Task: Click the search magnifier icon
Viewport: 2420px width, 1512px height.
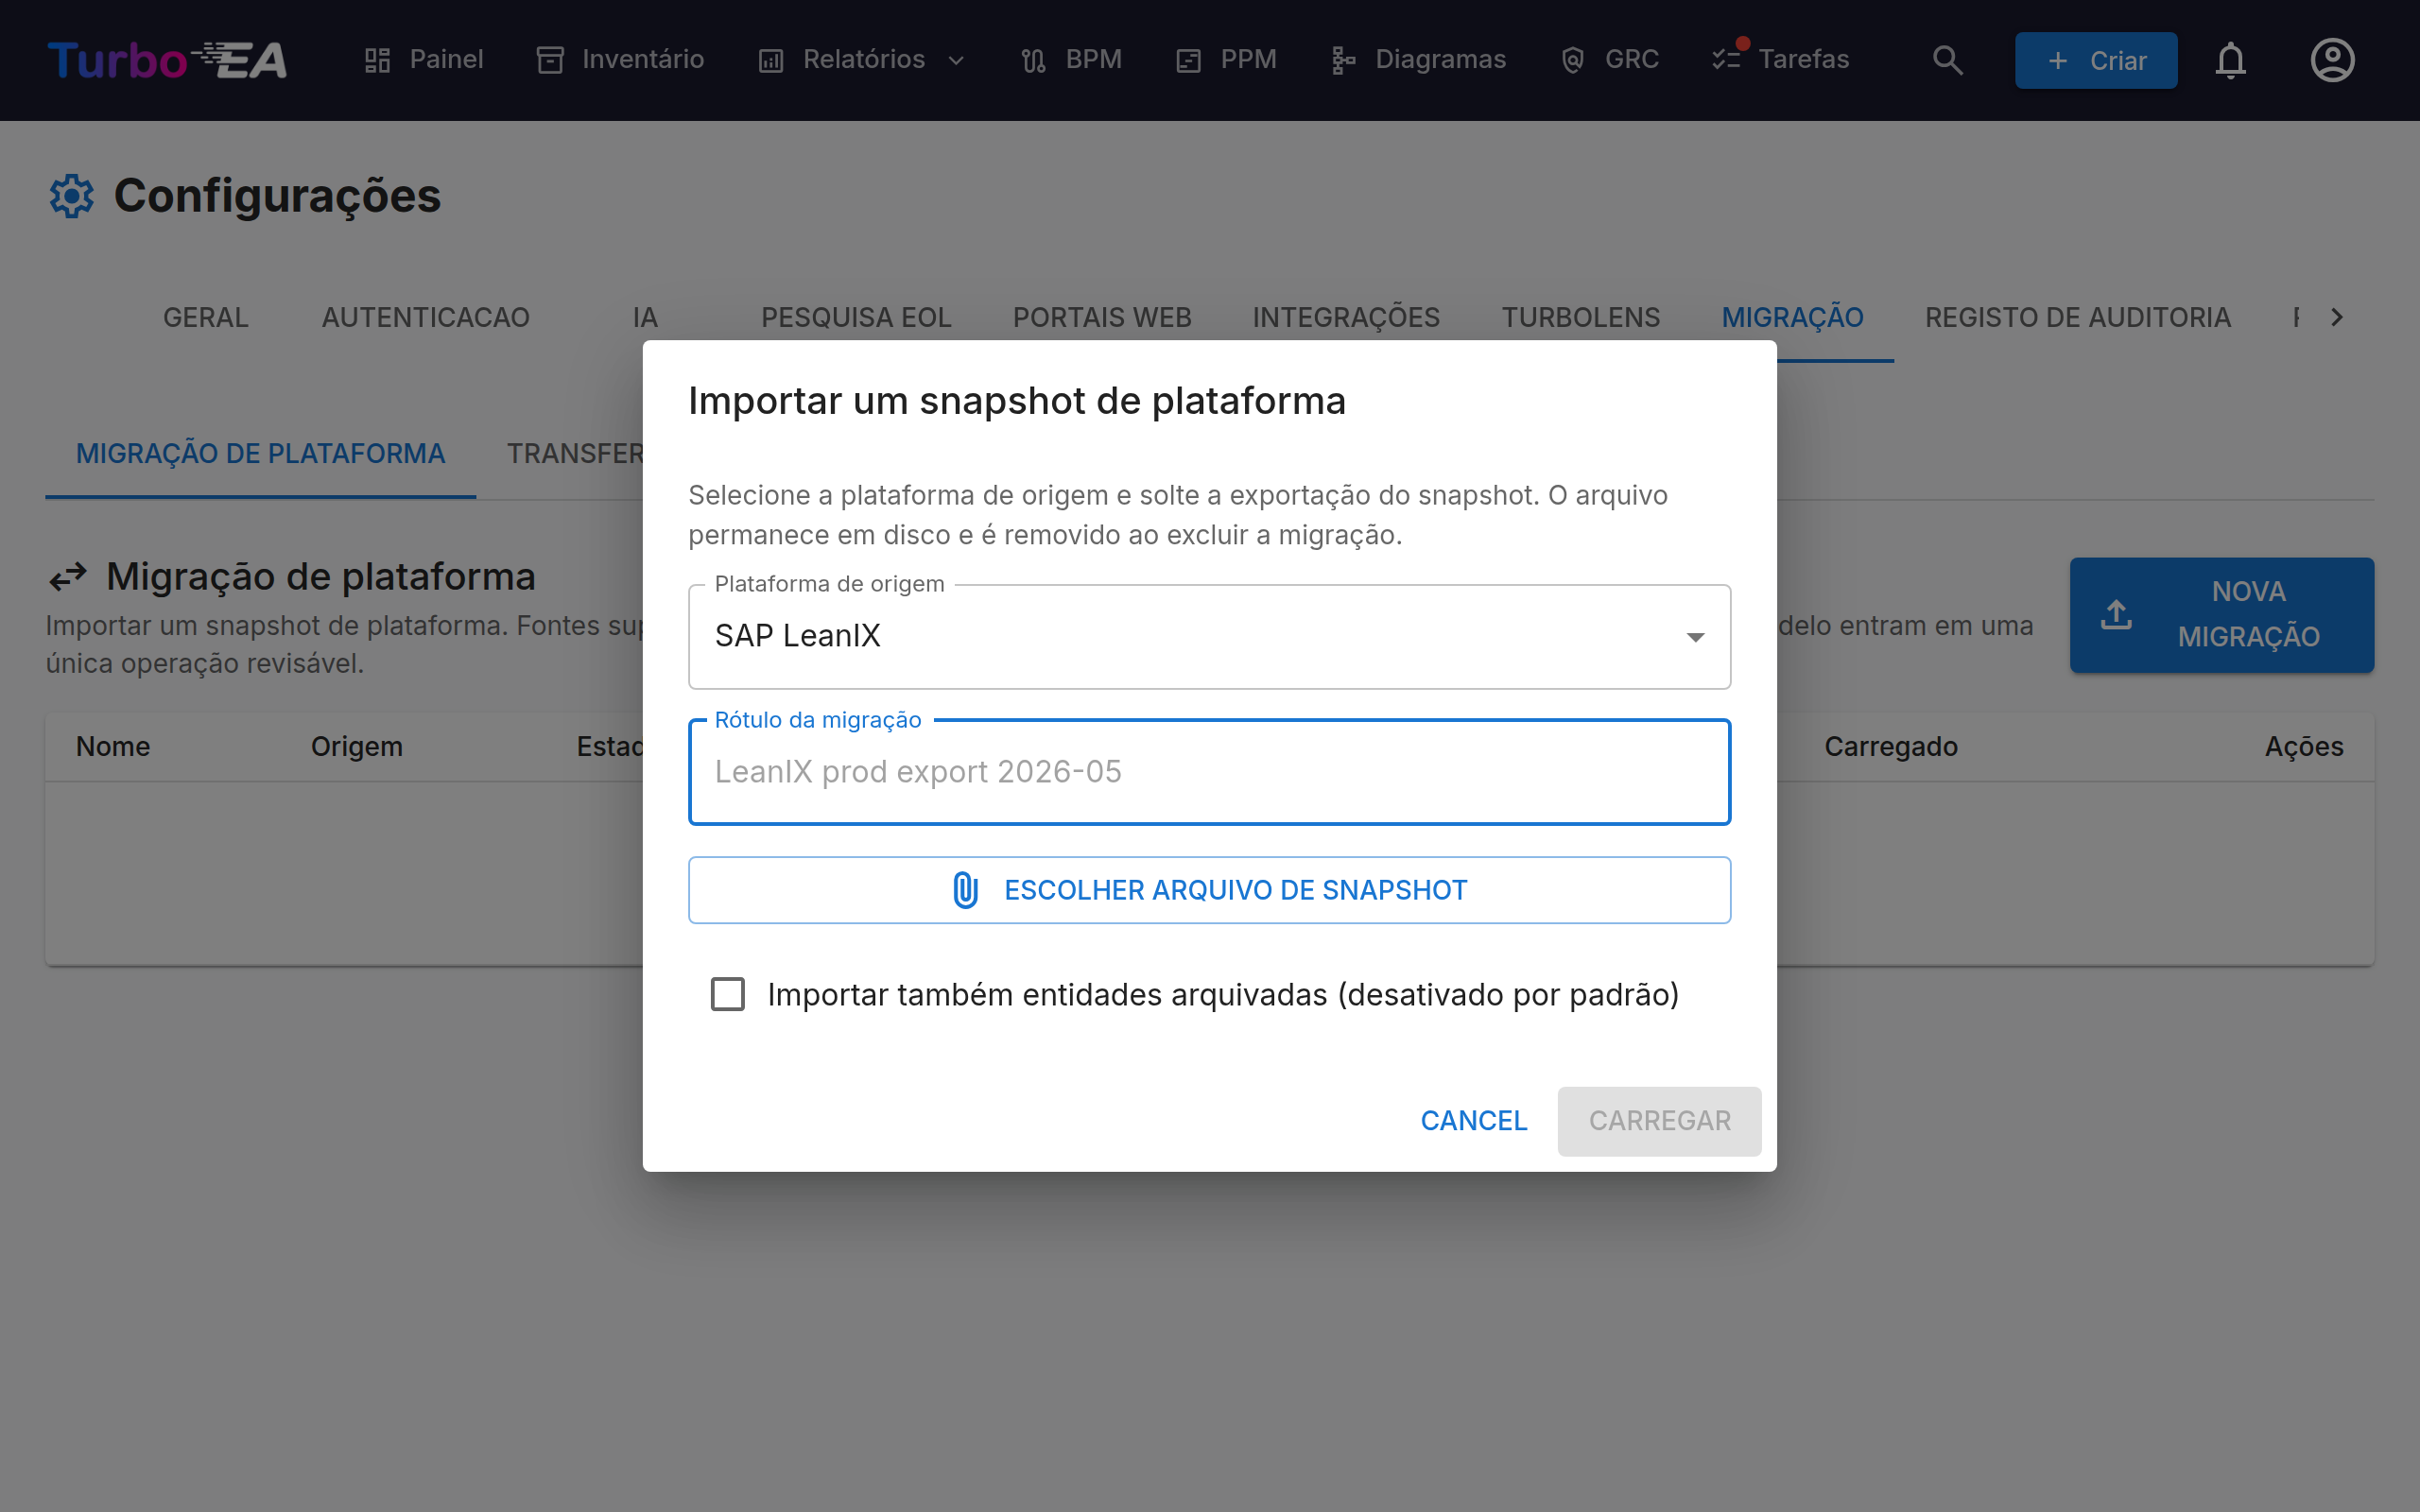Action: pos(1947,60)
